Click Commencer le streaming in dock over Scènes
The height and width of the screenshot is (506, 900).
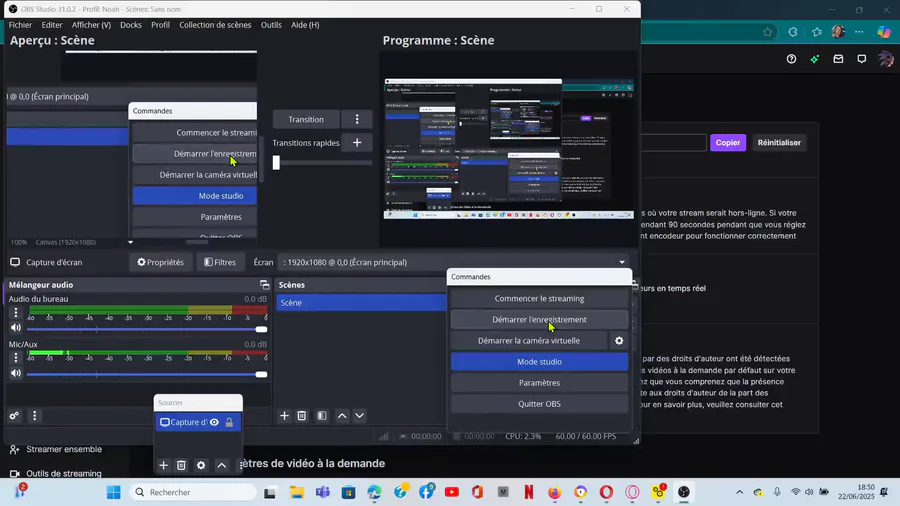click(539, 298)
